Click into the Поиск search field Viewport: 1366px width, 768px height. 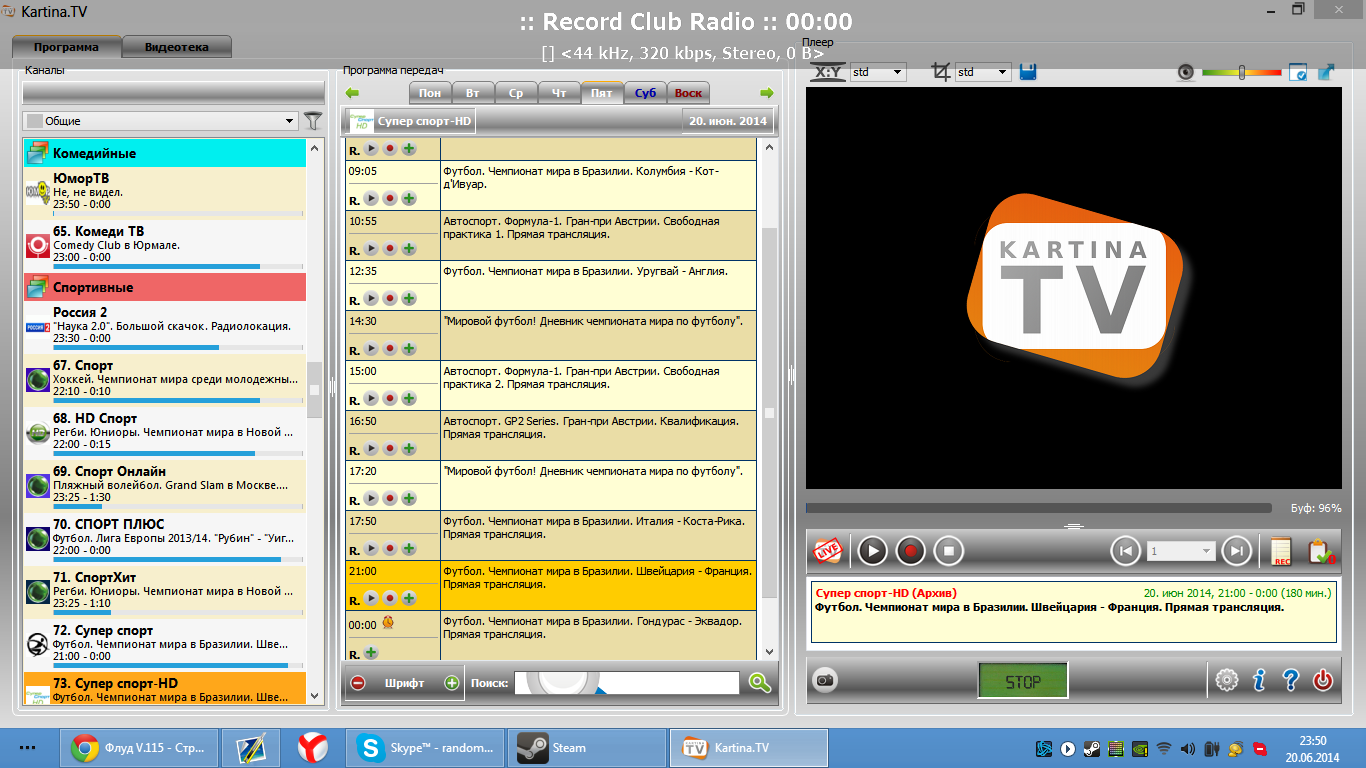(627, 683)
